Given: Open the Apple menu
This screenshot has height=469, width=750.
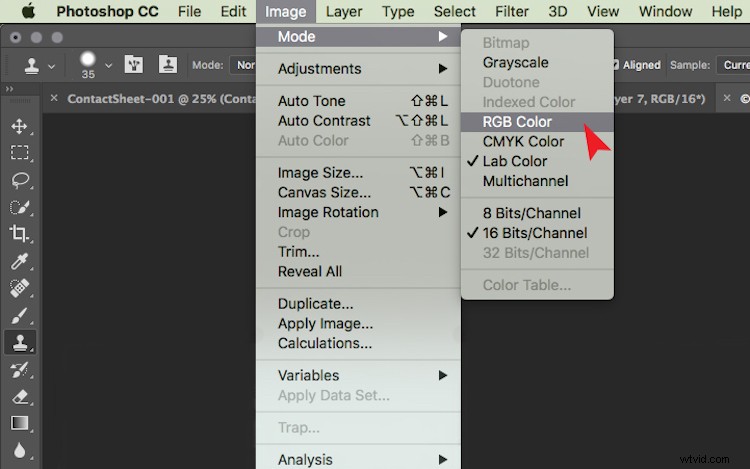Looking at the screenshot, I should (28, 11).
